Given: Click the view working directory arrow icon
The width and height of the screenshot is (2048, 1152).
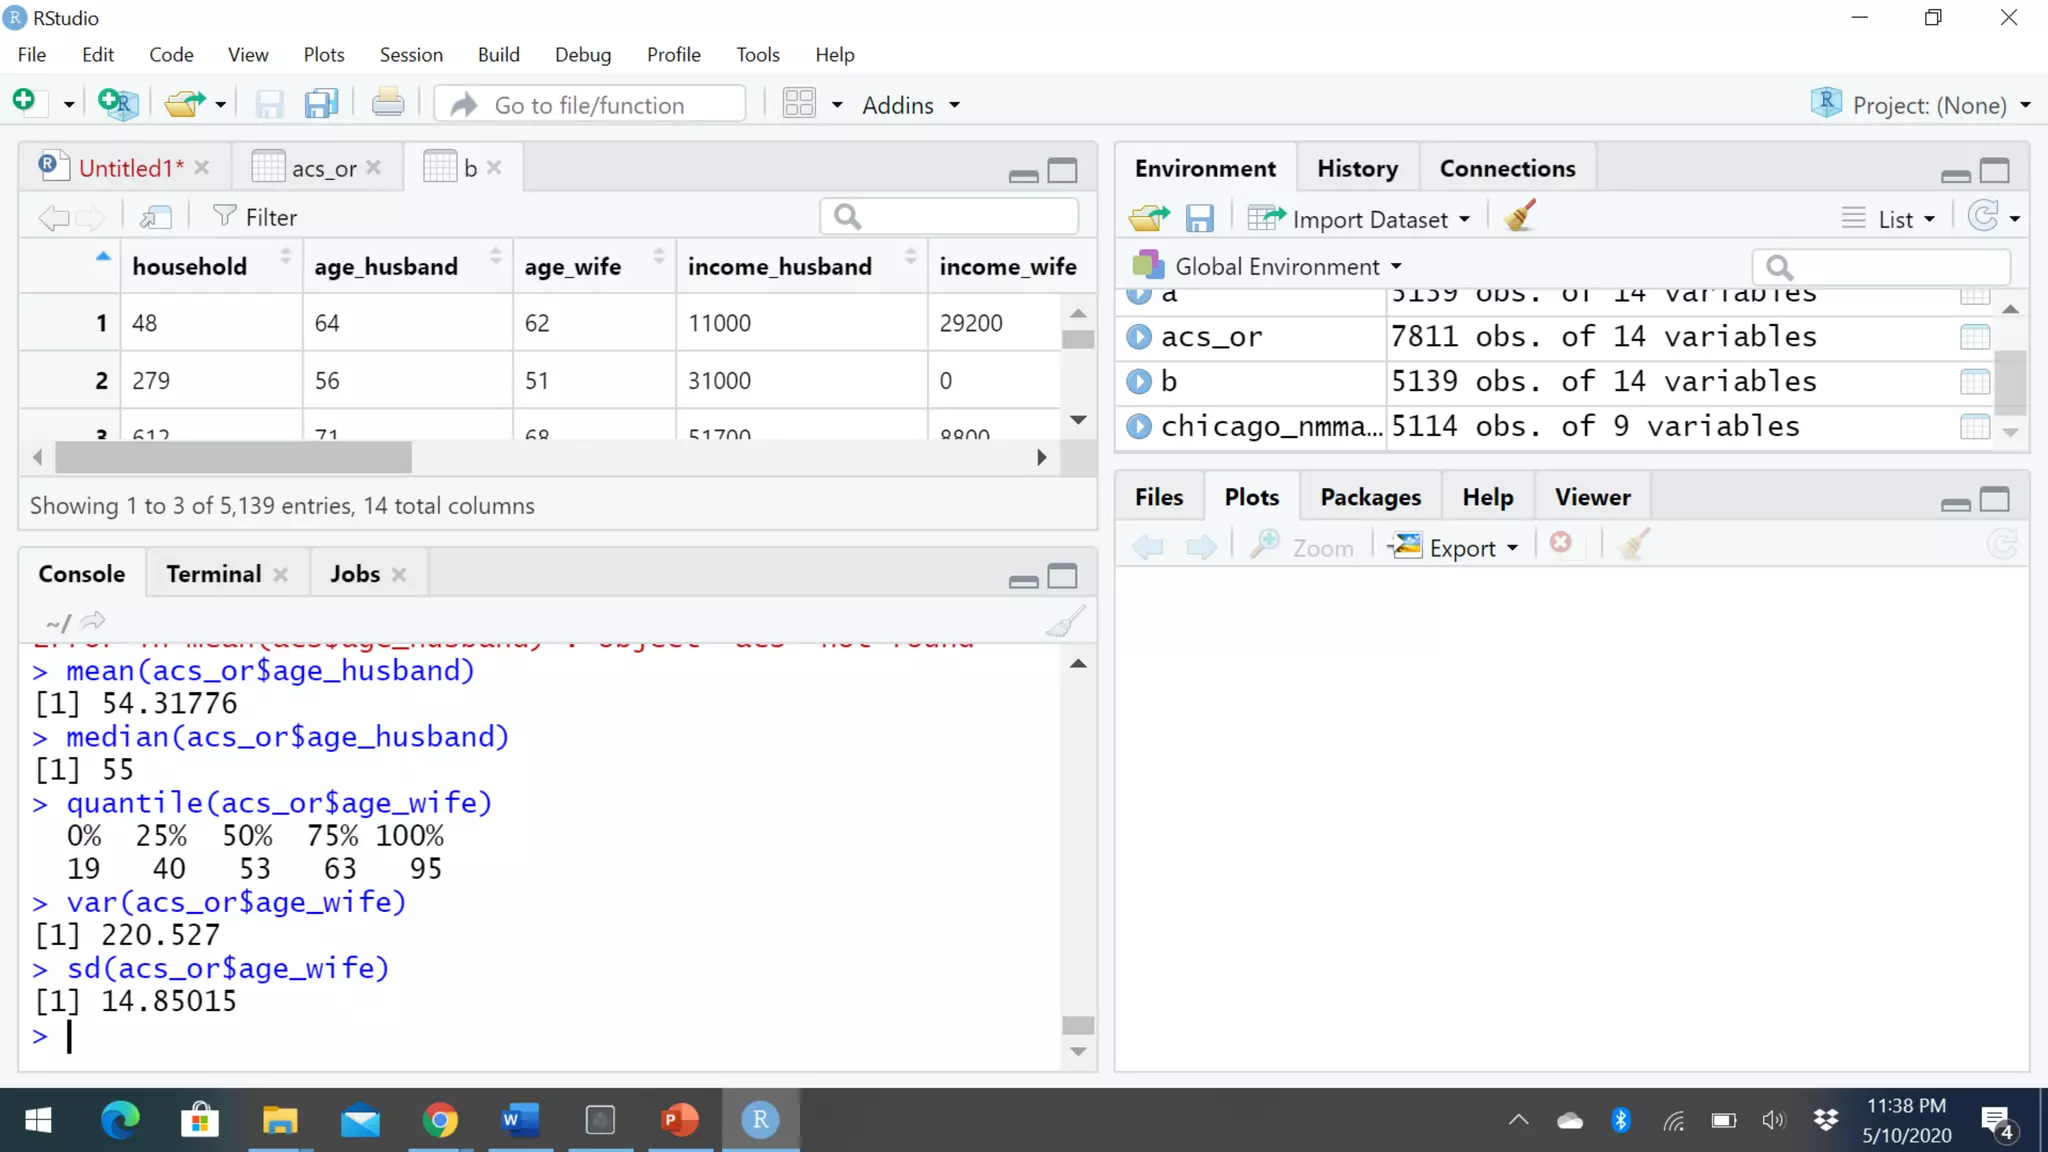Looking at the screenshot, I should click(x=93, y=622).
